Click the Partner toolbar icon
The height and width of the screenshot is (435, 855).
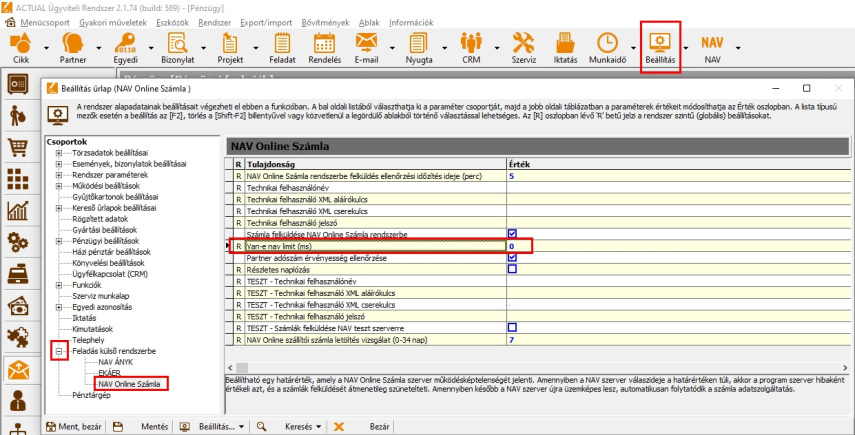coord(73,42)
